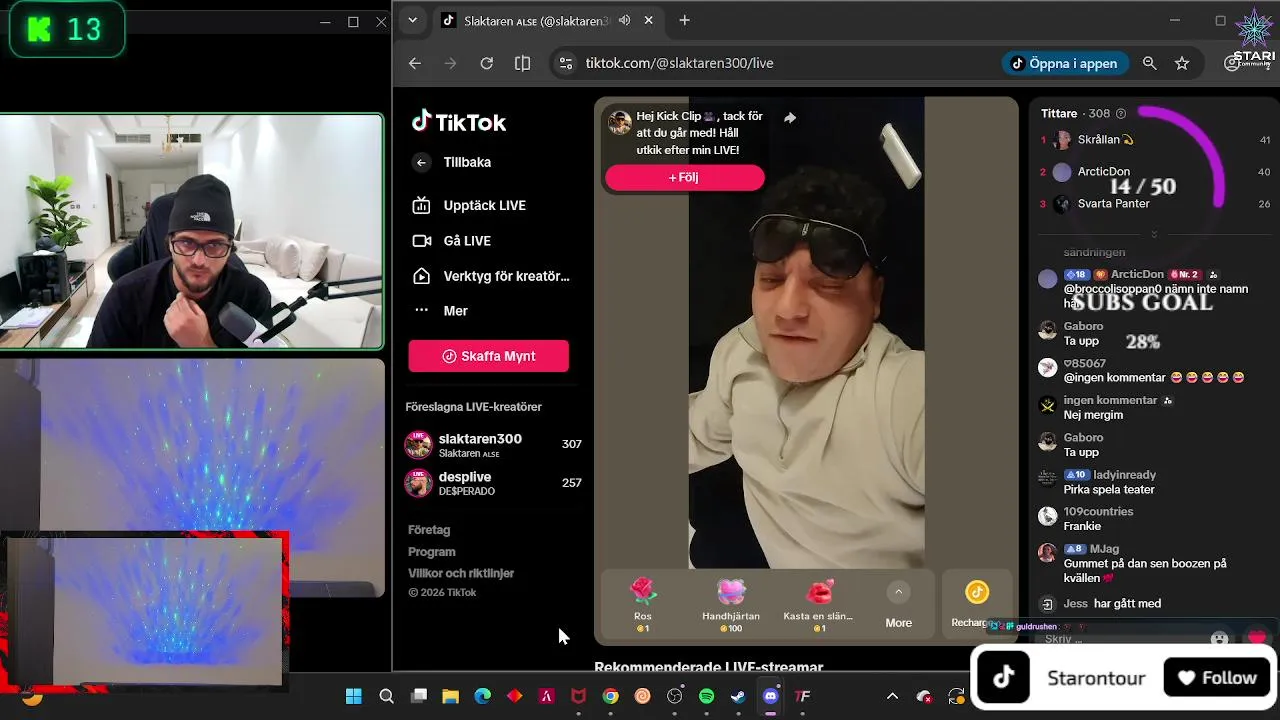This screenshot has height=720, width=1280.
Task: Open a new browser tab
Action: tap(684, 20)
